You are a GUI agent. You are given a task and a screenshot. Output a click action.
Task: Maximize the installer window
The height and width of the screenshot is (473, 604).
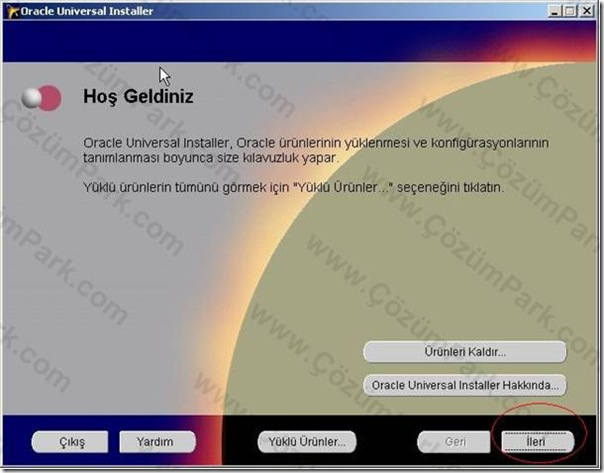point(570,11)
